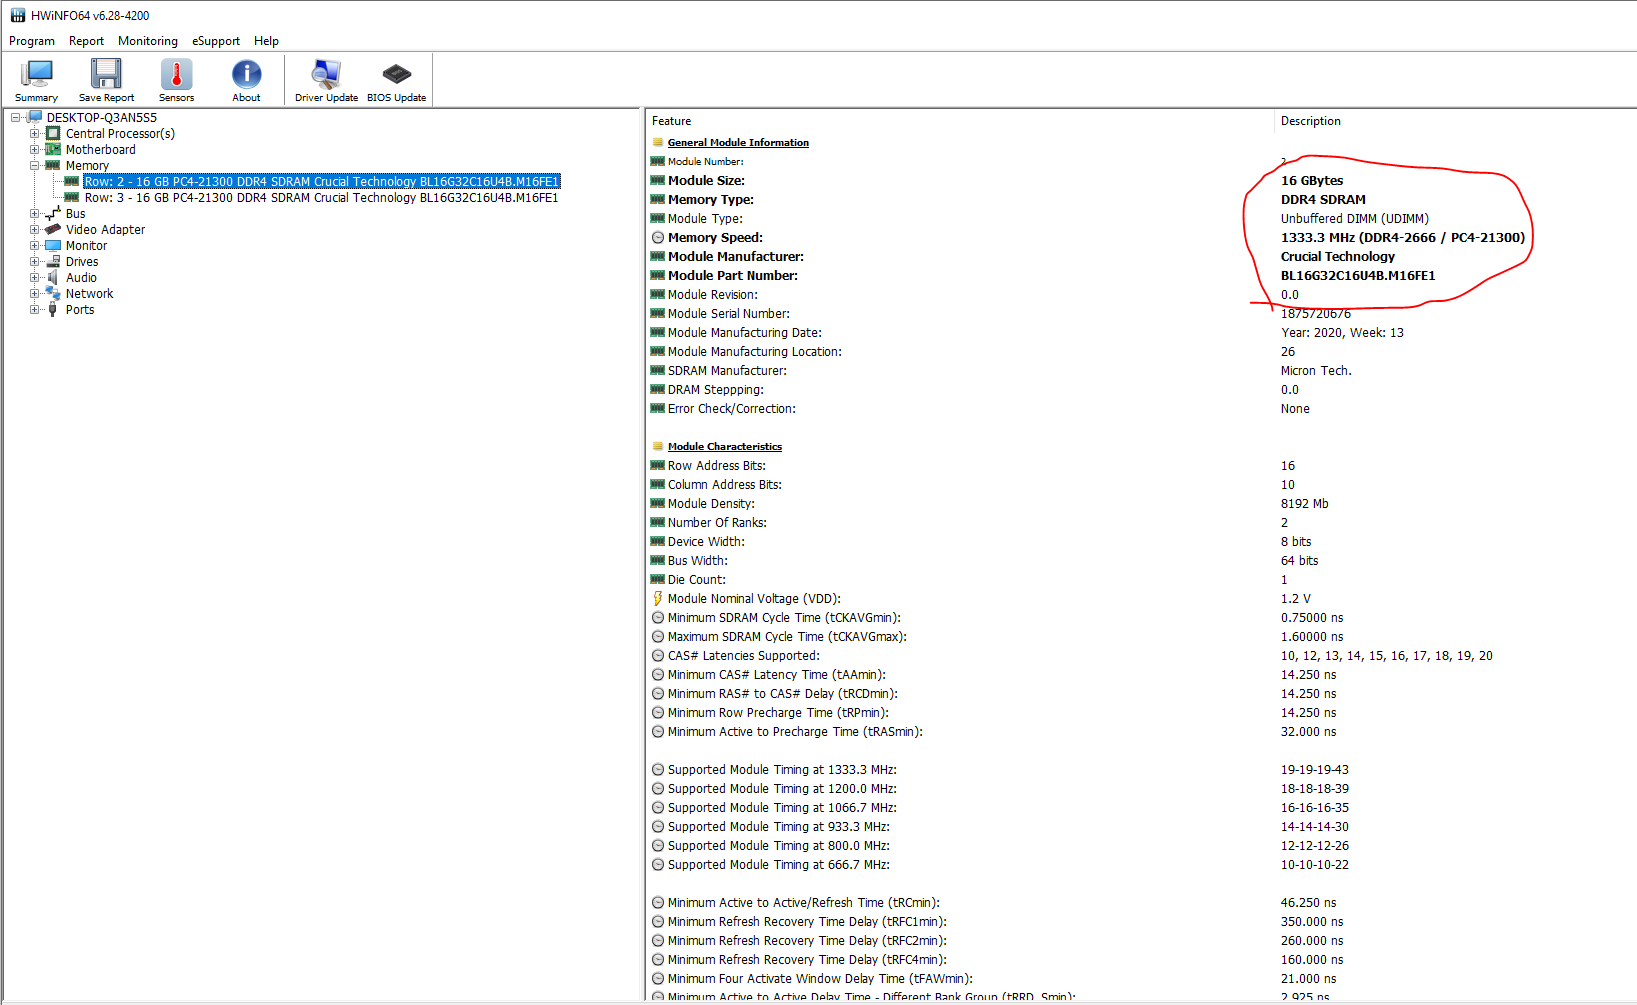
Task: Click the 46.250 ns tRCmin value
Action: coord(1308,902)
